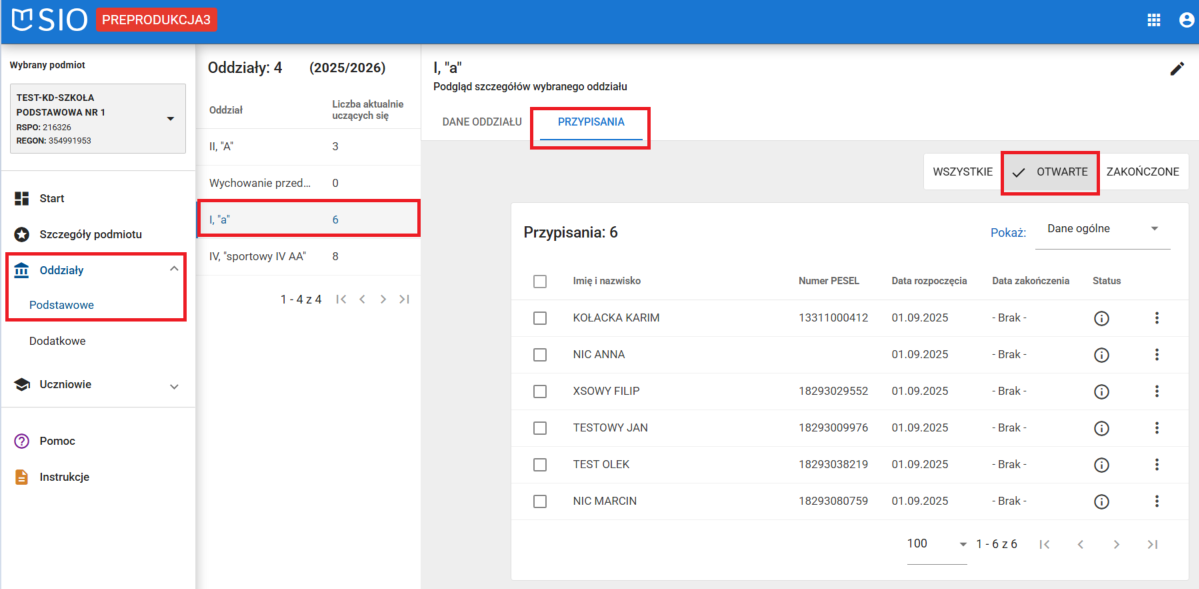
Task: Filter assignments by ZAKOŃCZONE
Action: tap(1142, 172)
